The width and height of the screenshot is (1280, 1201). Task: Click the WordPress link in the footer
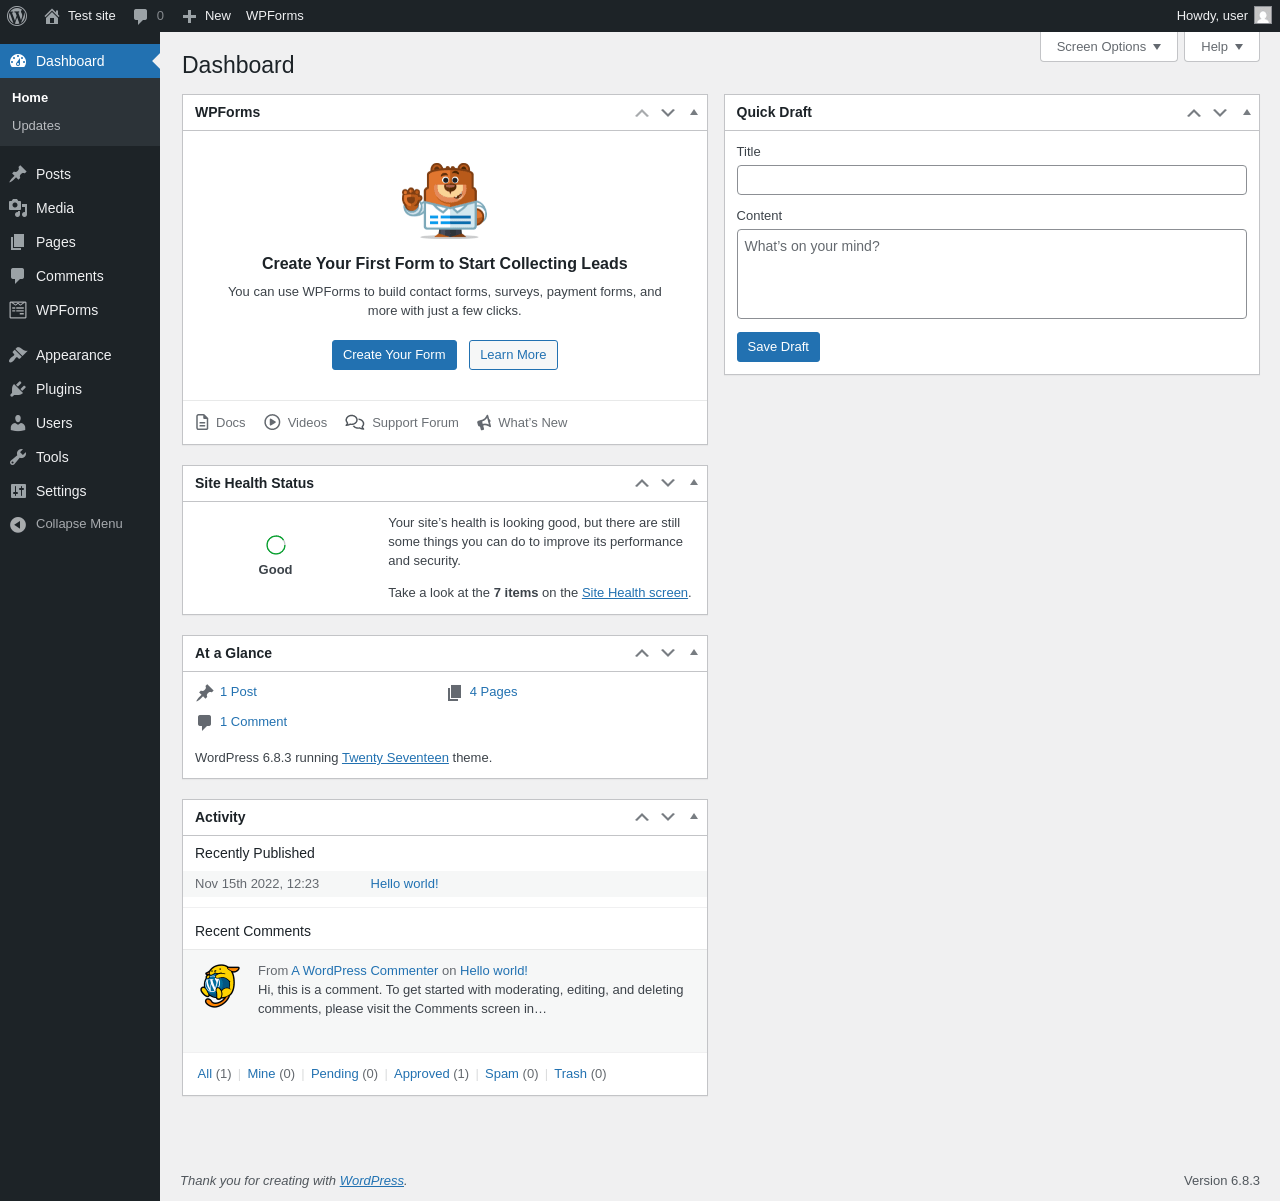(x=372, y=1181)
